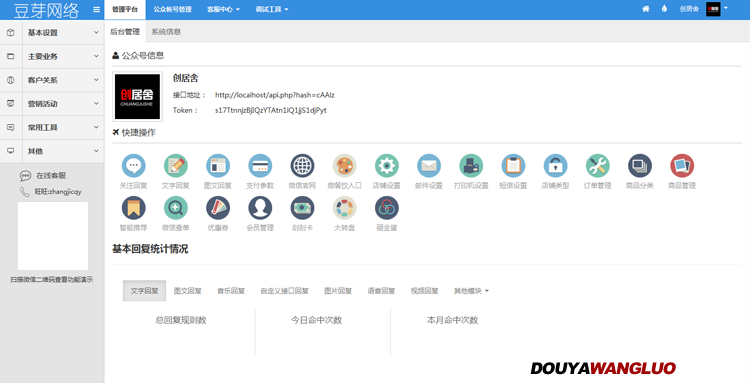Screen dimensions: 750x383
Task: Go to 公众帐号管理 in the top bar
Action: (x=173, y=10)
